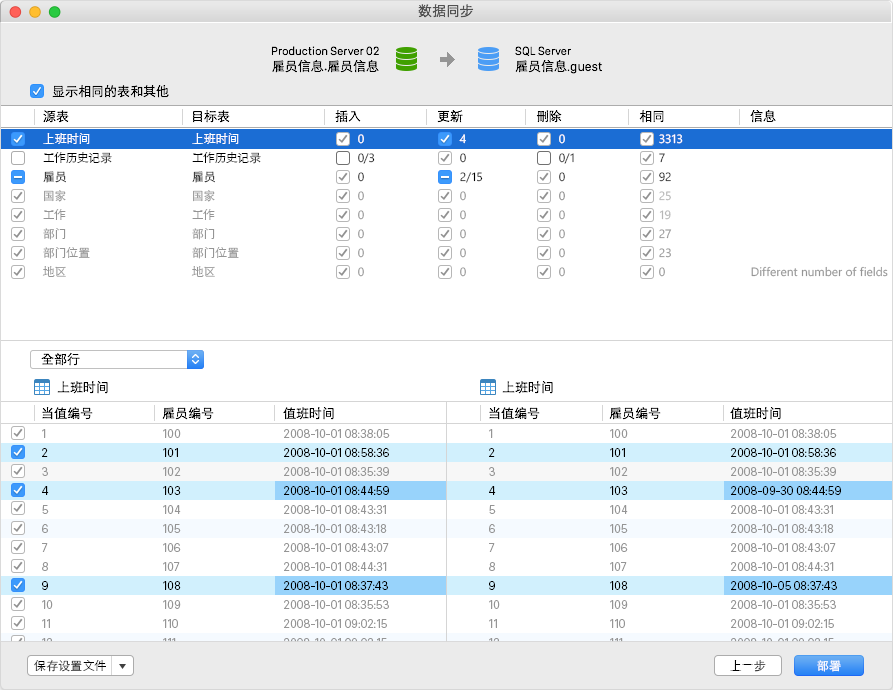Click the table icon next to right 上班时间

[488, 388]
